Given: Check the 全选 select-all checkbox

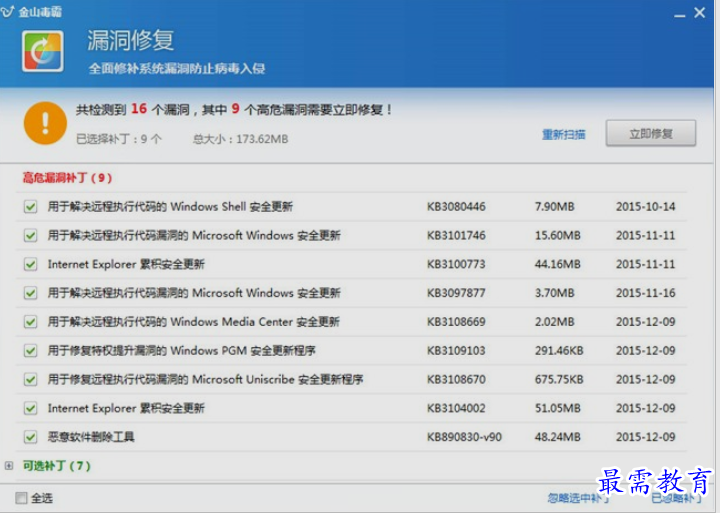Looking at the screenshot, I should coord(21,498).
